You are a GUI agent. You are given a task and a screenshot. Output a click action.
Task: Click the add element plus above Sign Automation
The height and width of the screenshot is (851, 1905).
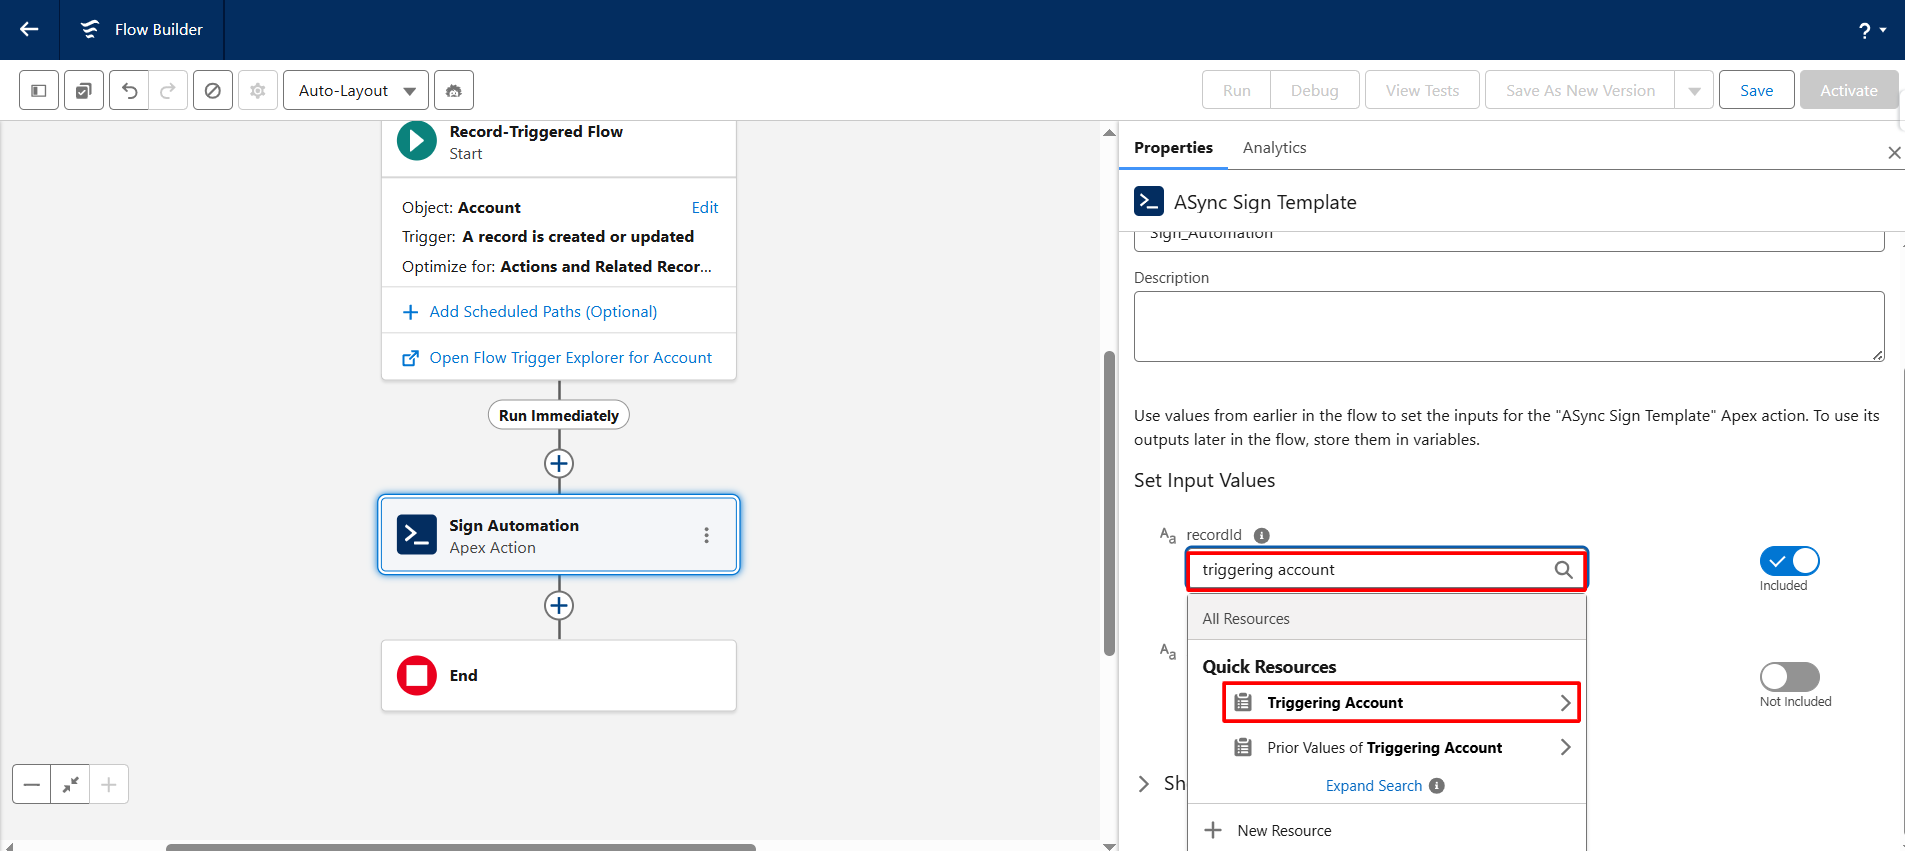point(559,464)
